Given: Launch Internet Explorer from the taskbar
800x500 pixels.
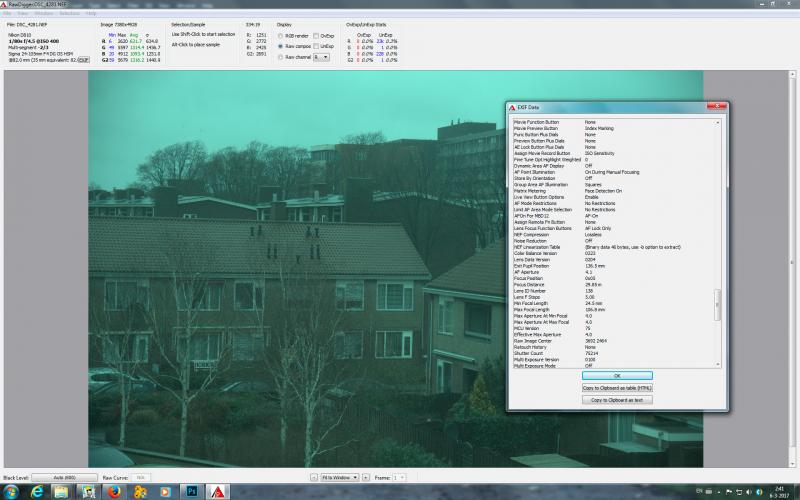Looking at the screenshot, I should coord(37,492).
